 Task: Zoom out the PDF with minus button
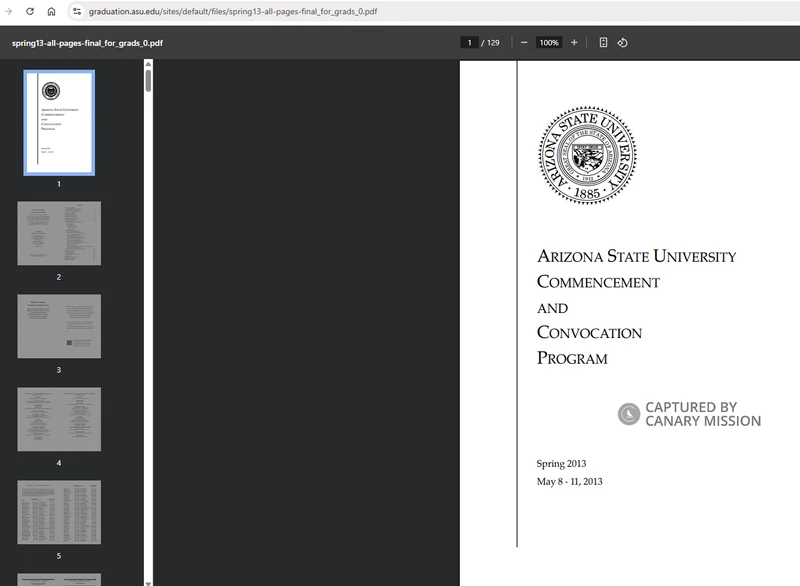524,43
